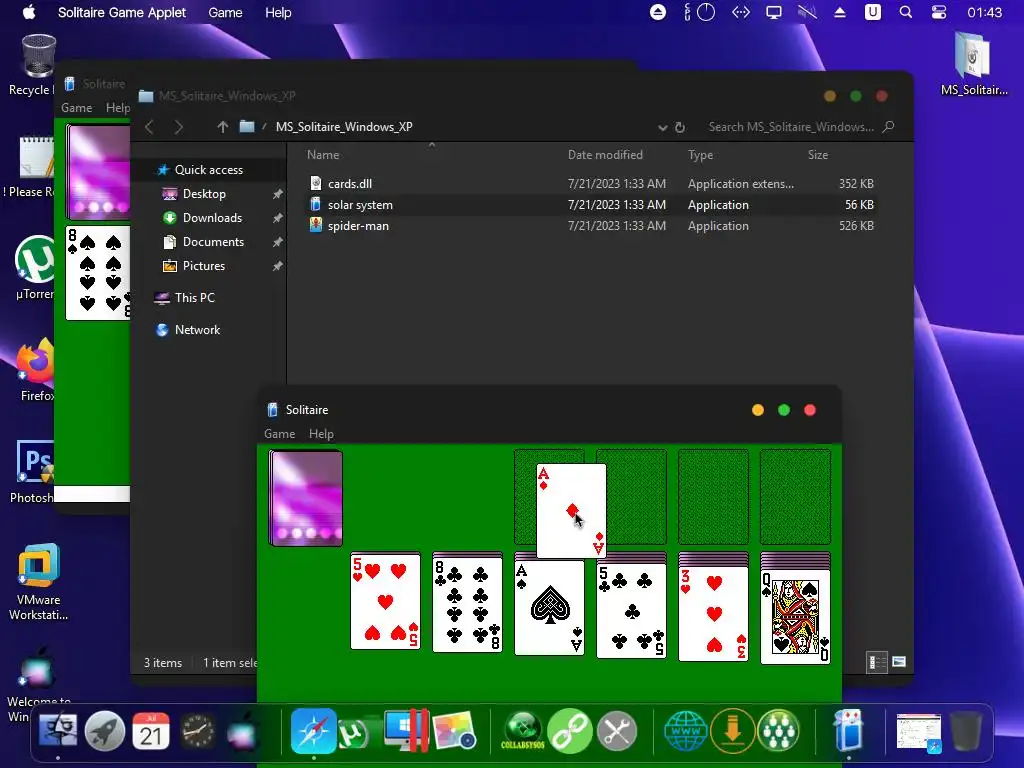Go back in Explorer navigation

150,127
